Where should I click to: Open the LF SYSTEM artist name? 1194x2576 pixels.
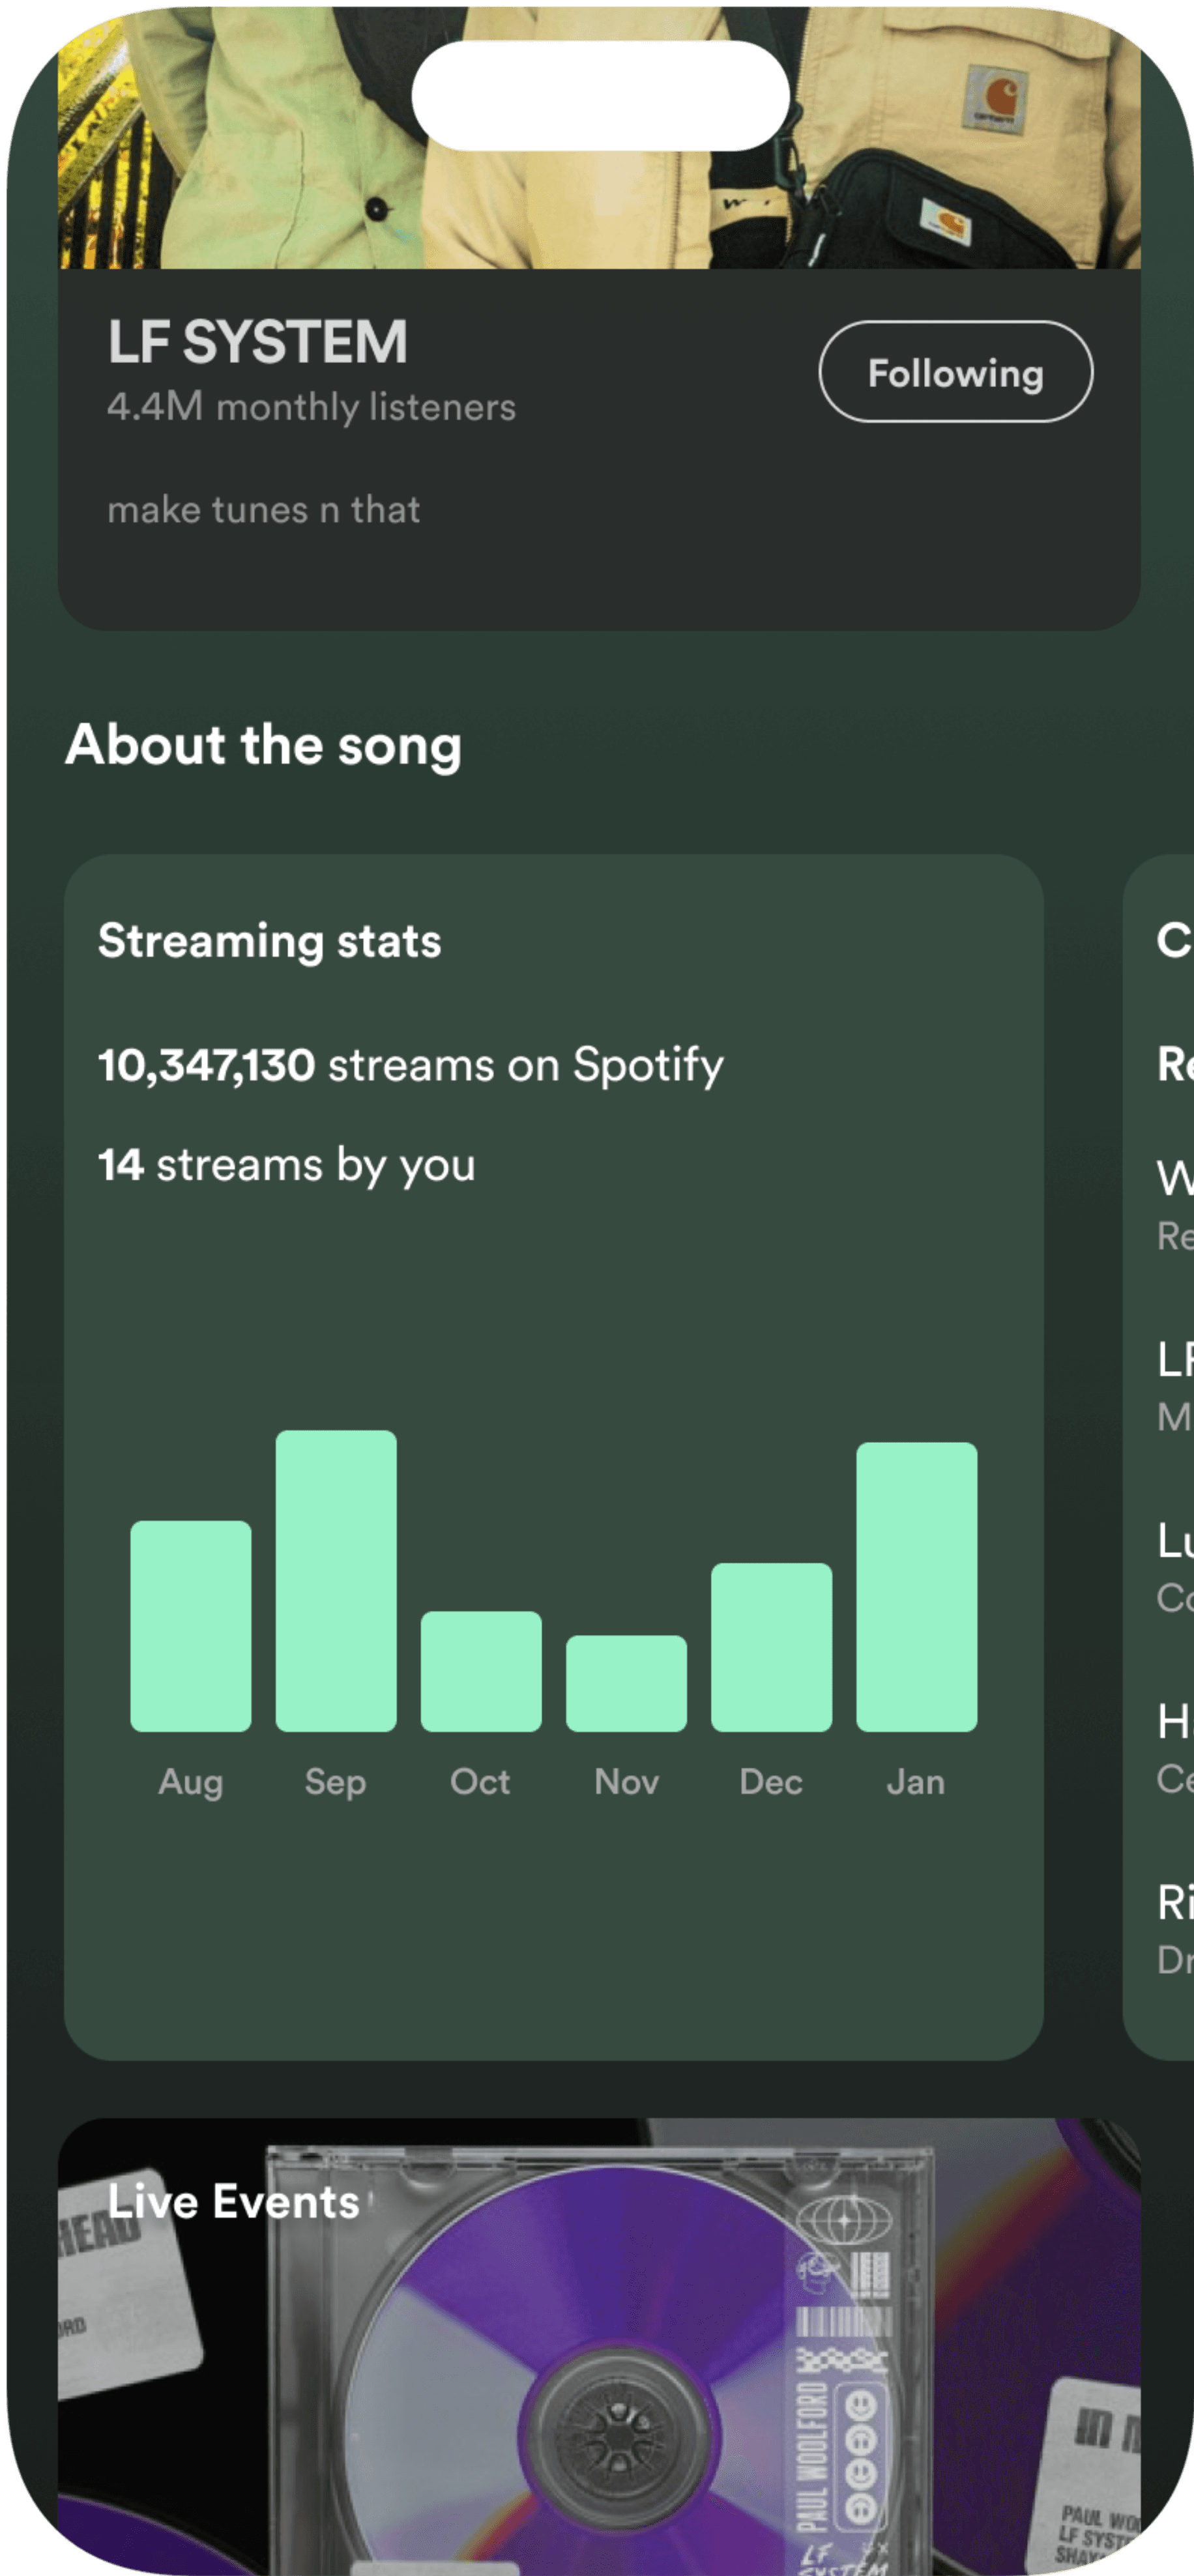[258, 342]
